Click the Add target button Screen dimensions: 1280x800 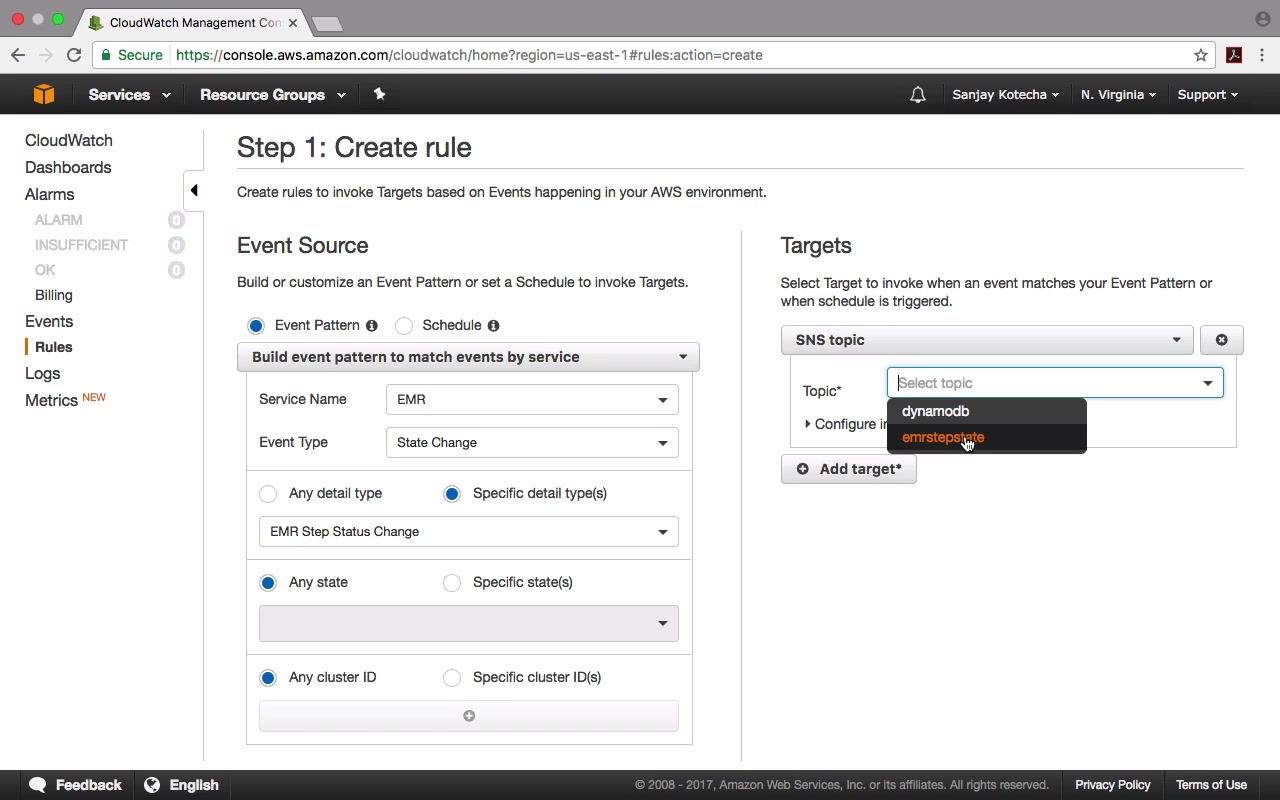point(848,469)
